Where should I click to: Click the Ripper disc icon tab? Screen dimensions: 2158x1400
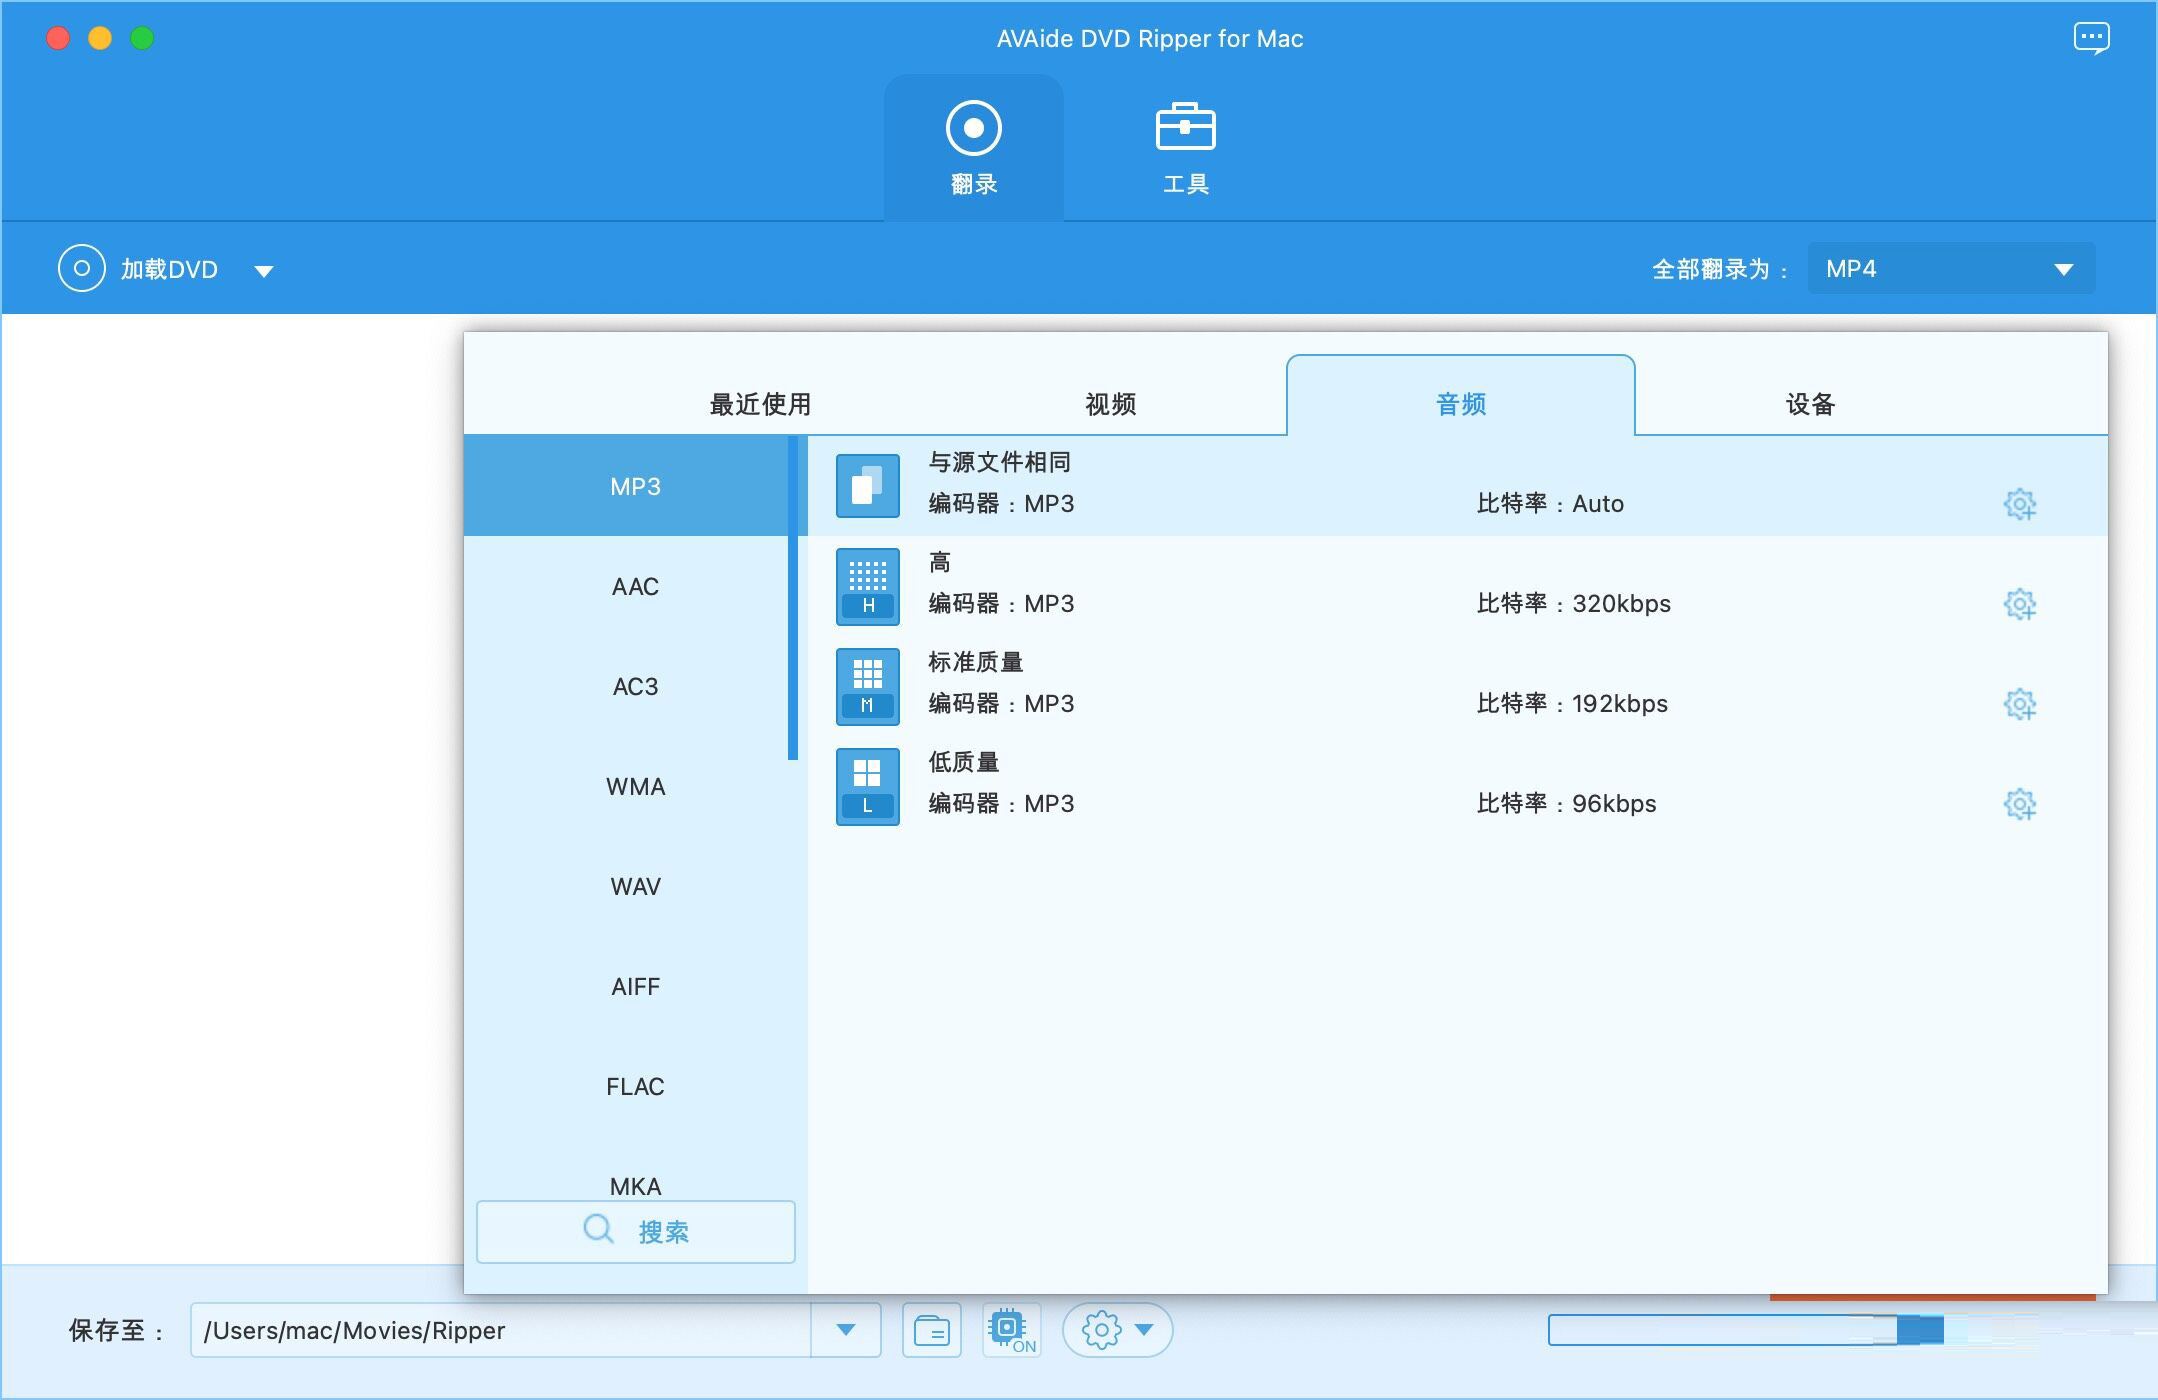(973, 147)
